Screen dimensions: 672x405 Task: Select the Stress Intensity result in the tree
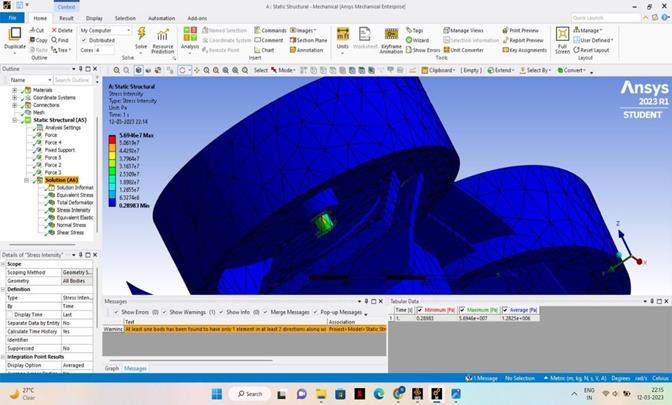pos(73,210)
